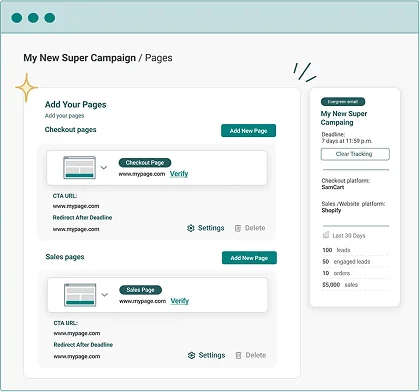Click Add New Page for Sales pages
Screen dimensions: 420x392
249,258
